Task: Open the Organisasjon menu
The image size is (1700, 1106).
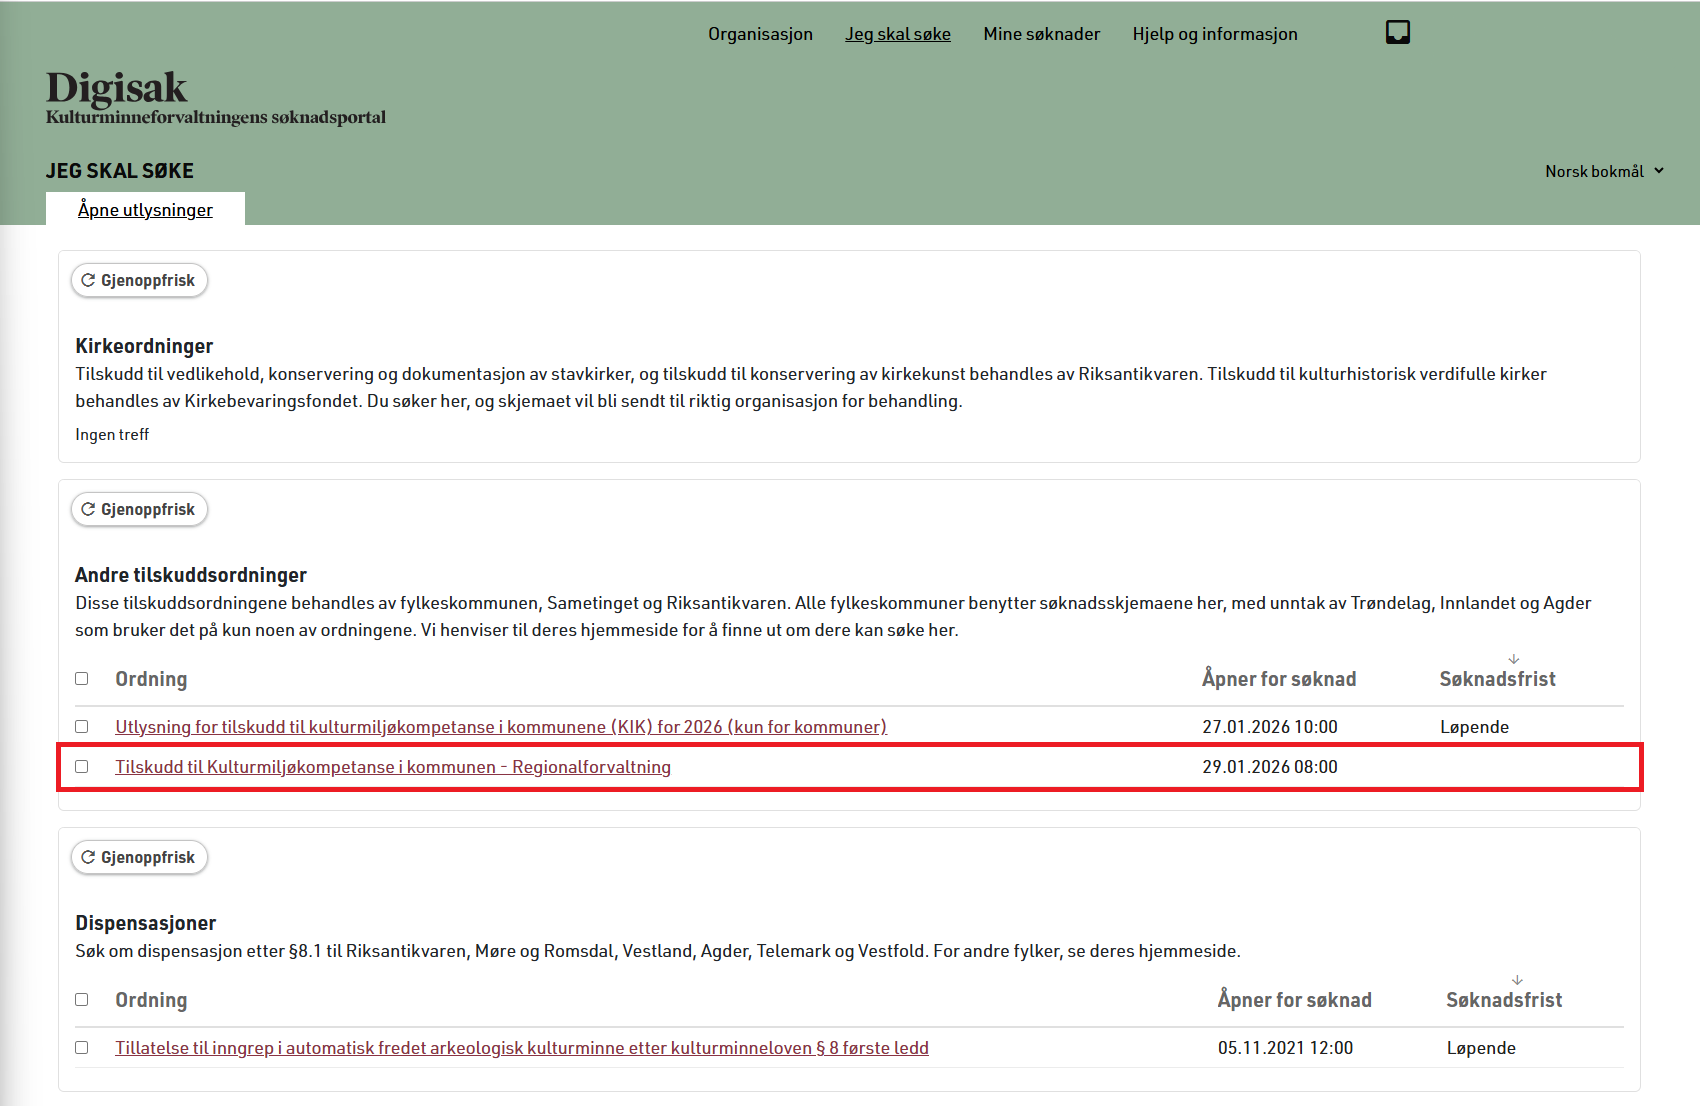Action: coord(760,34)
